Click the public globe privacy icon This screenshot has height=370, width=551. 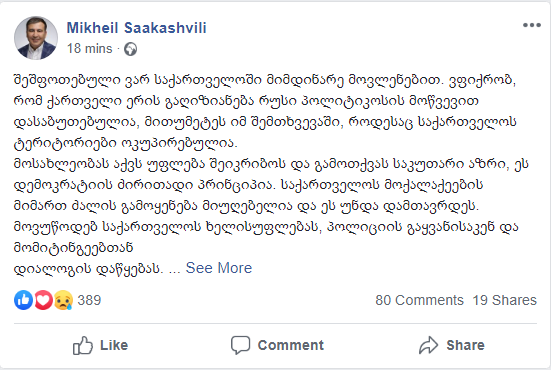131,49
